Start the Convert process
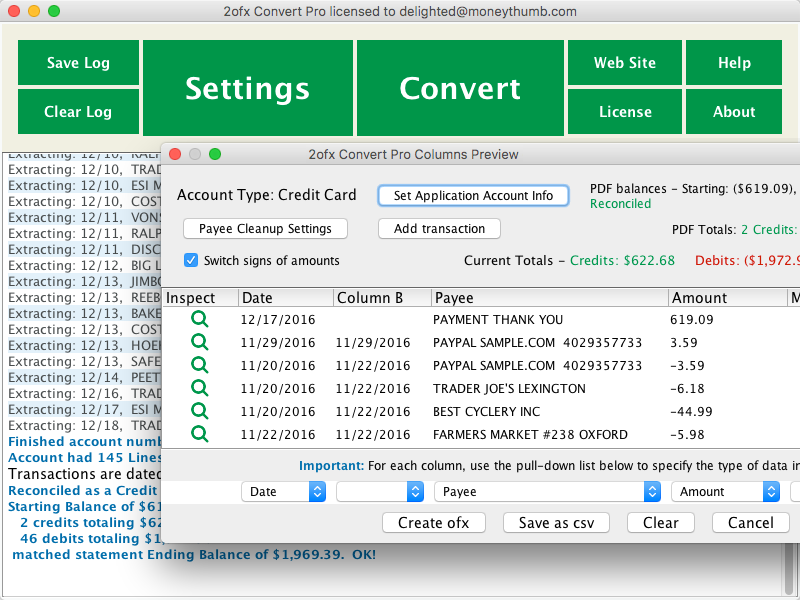 [459, 88]
